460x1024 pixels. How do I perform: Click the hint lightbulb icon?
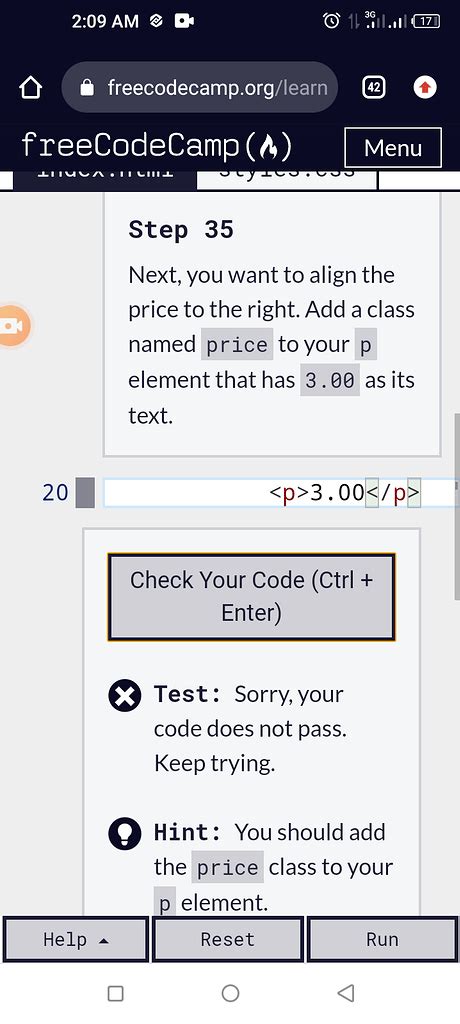124,834
